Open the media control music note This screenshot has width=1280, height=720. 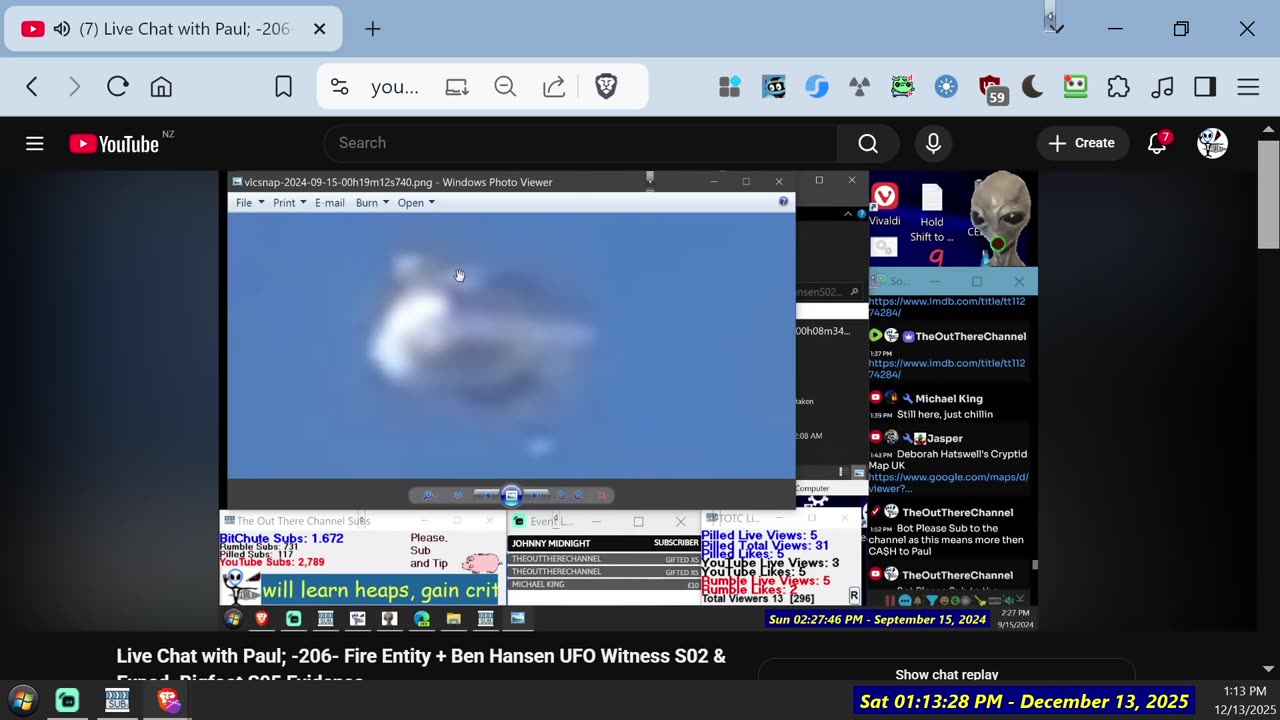coord(1162,87)
